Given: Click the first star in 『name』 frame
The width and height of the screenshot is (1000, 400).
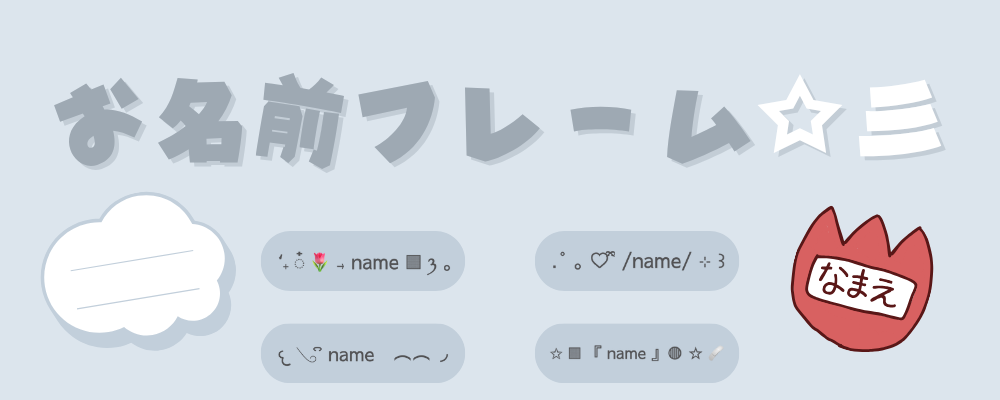Looking at the screenshot, I should click(x=555, y=353).
